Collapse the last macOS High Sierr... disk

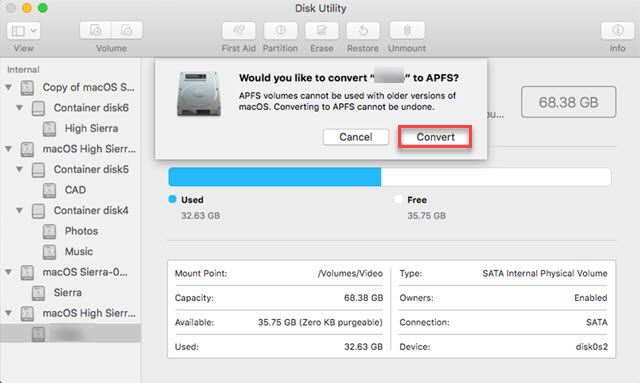point(9,313)
